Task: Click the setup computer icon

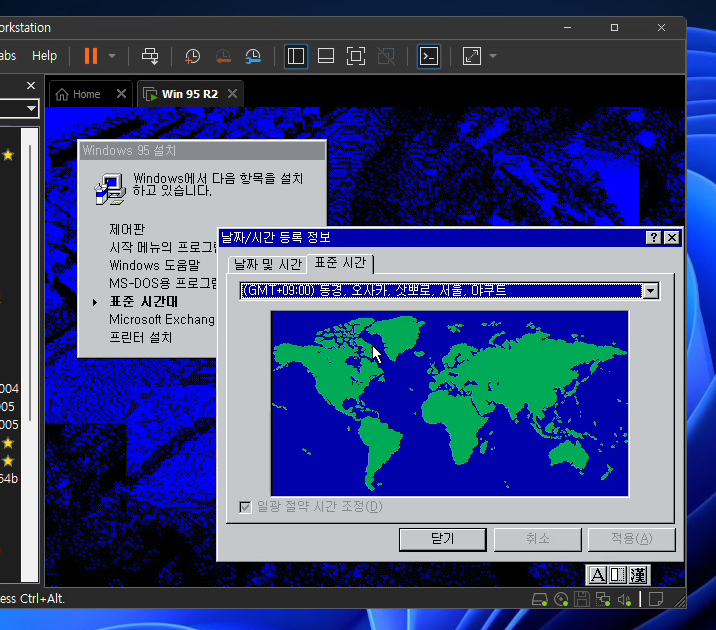Action: (110, 189)
